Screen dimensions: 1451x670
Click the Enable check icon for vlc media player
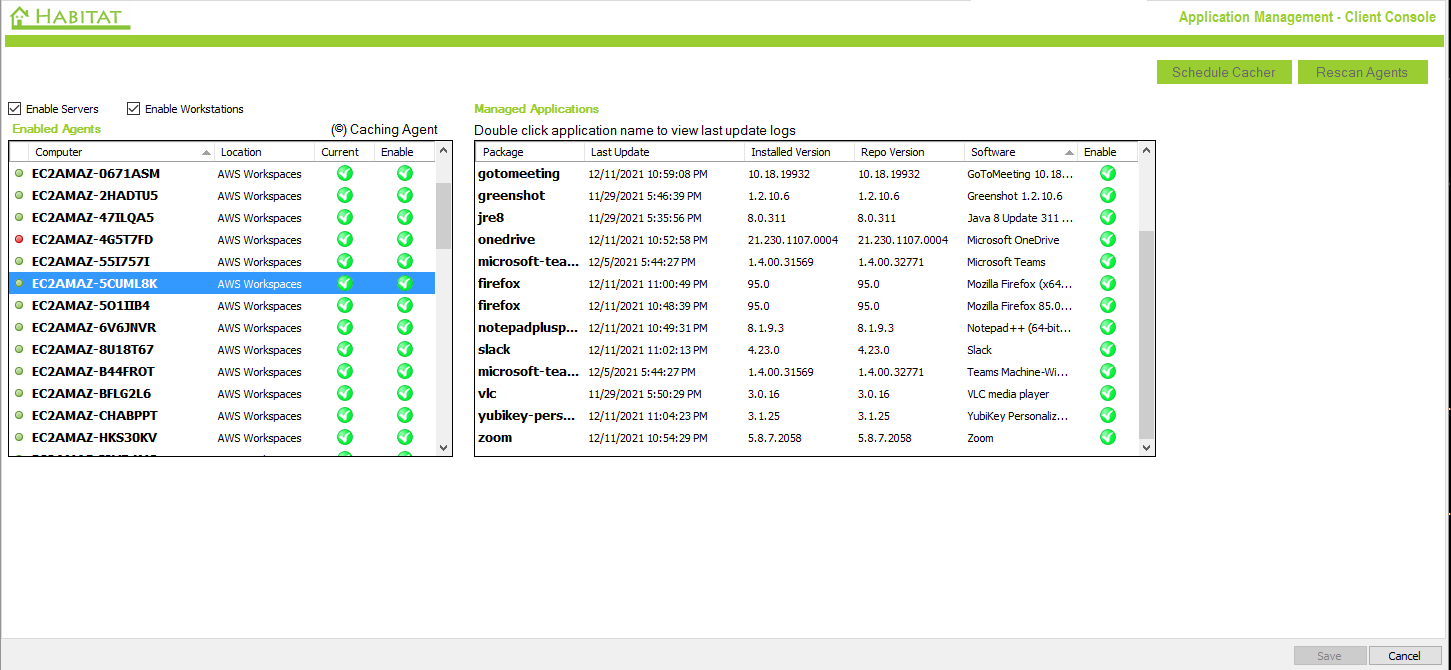1107,393
